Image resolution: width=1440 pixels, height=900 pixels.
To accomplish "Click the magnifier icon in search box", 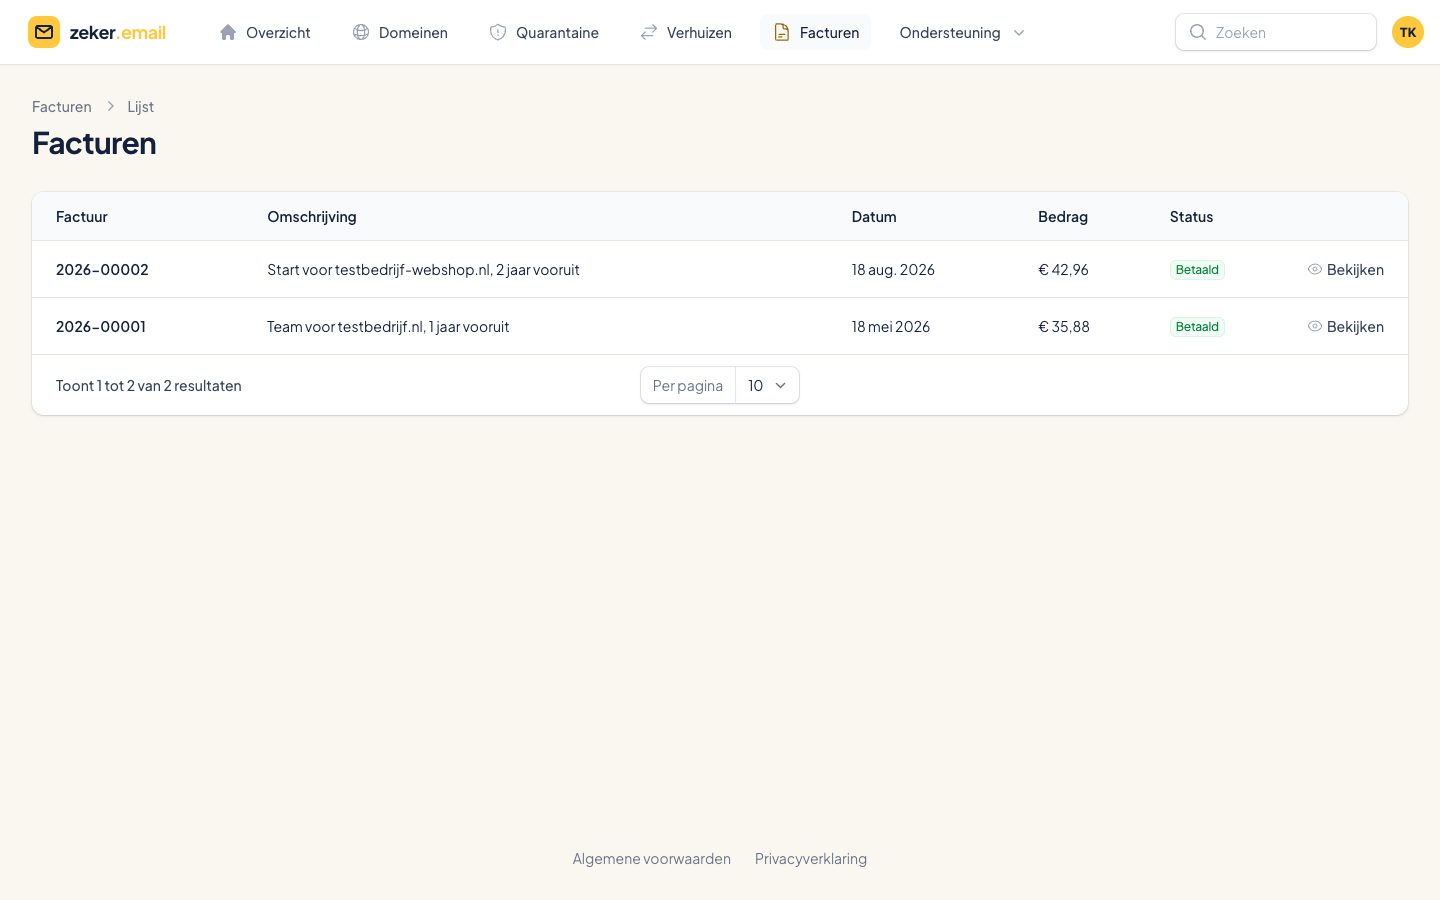I will coord(1198,32).
